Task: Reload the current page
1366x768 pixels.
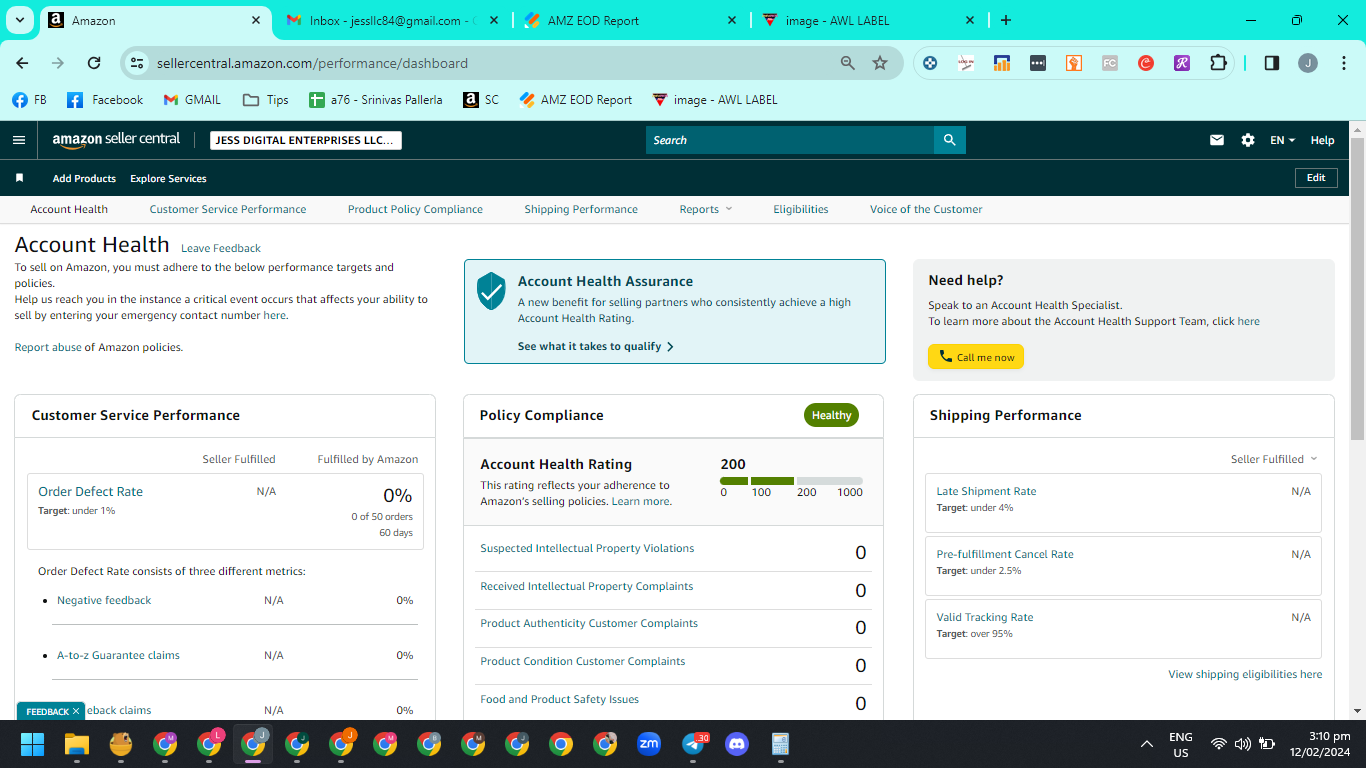Action: (94, 63)
